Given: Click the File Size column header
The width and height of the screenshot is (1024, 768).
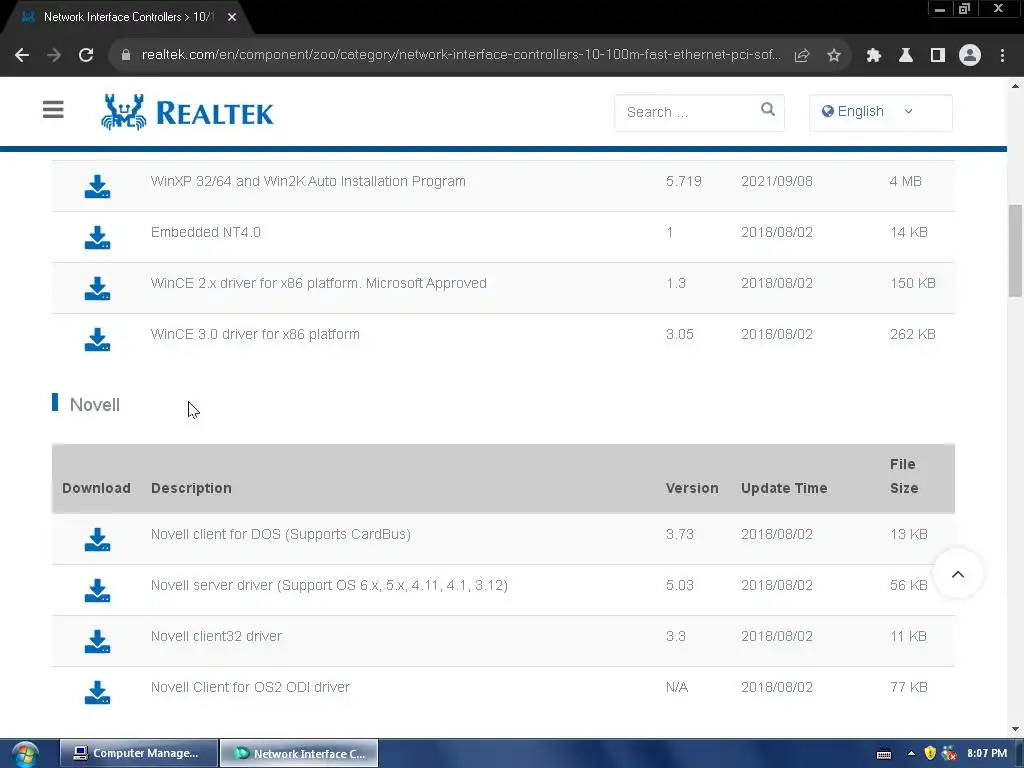Looking at the screenshot, I should 904,476.
